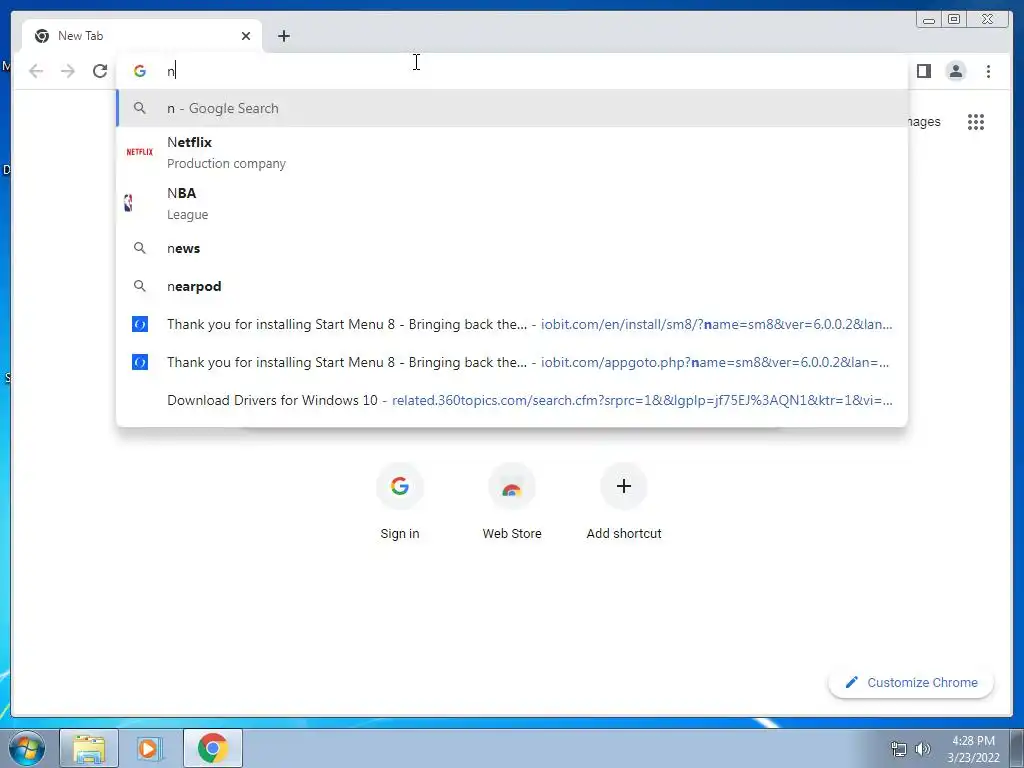Click the taskbar clock showing 4:28 PM

[x=973, y=748]
